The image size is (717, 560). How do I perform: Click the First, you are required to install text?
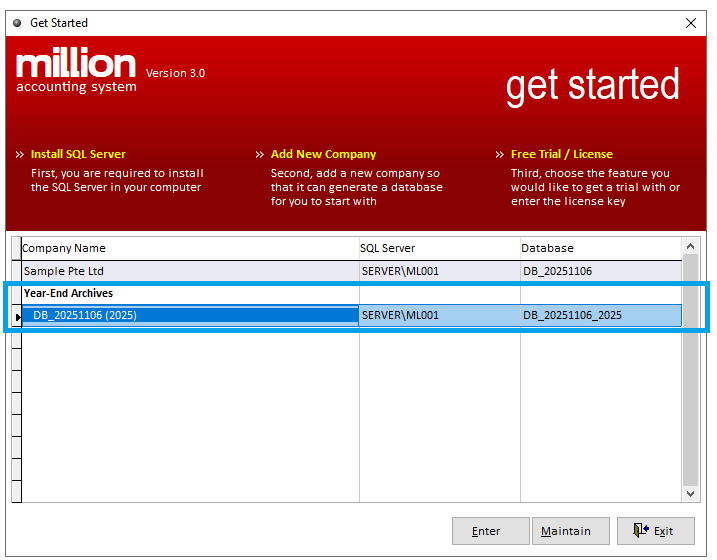[117, 180]
